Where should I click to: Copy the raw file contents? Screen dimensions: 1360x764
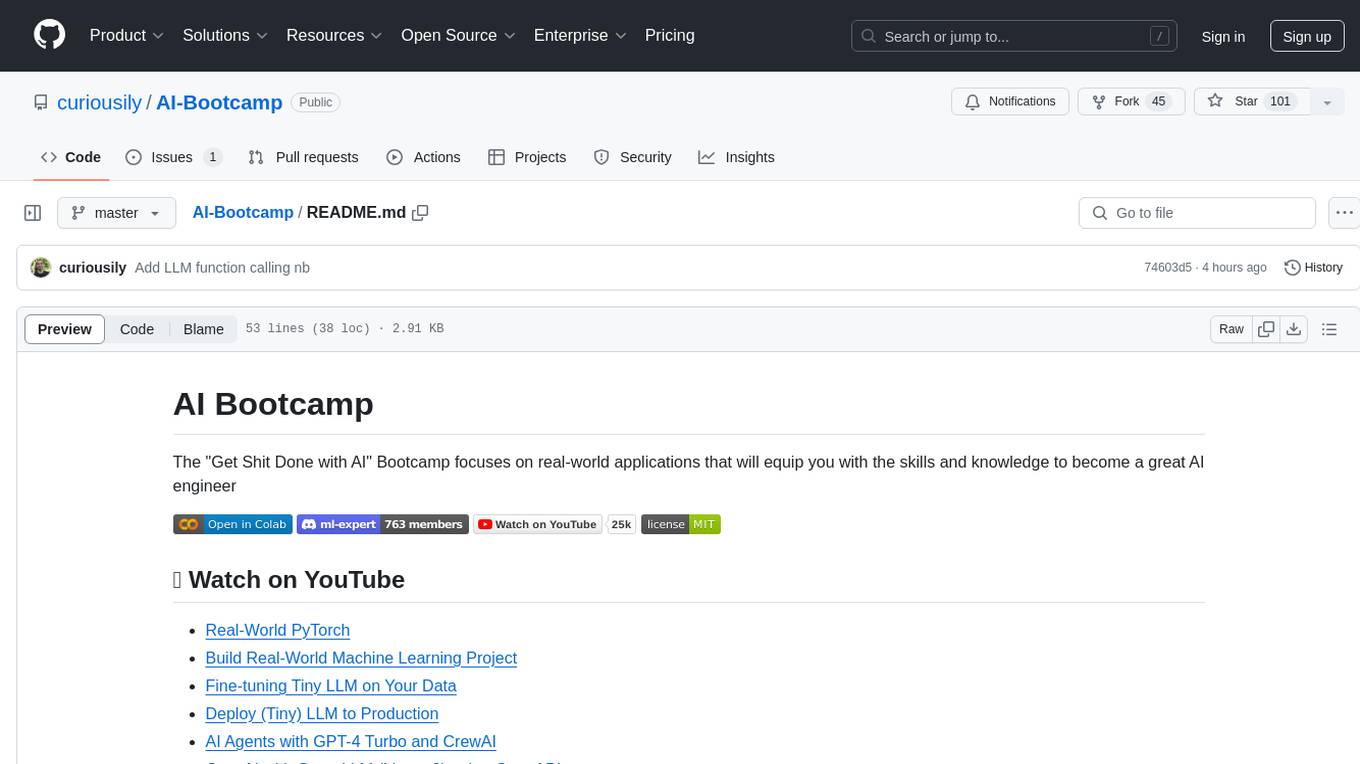1266,329
